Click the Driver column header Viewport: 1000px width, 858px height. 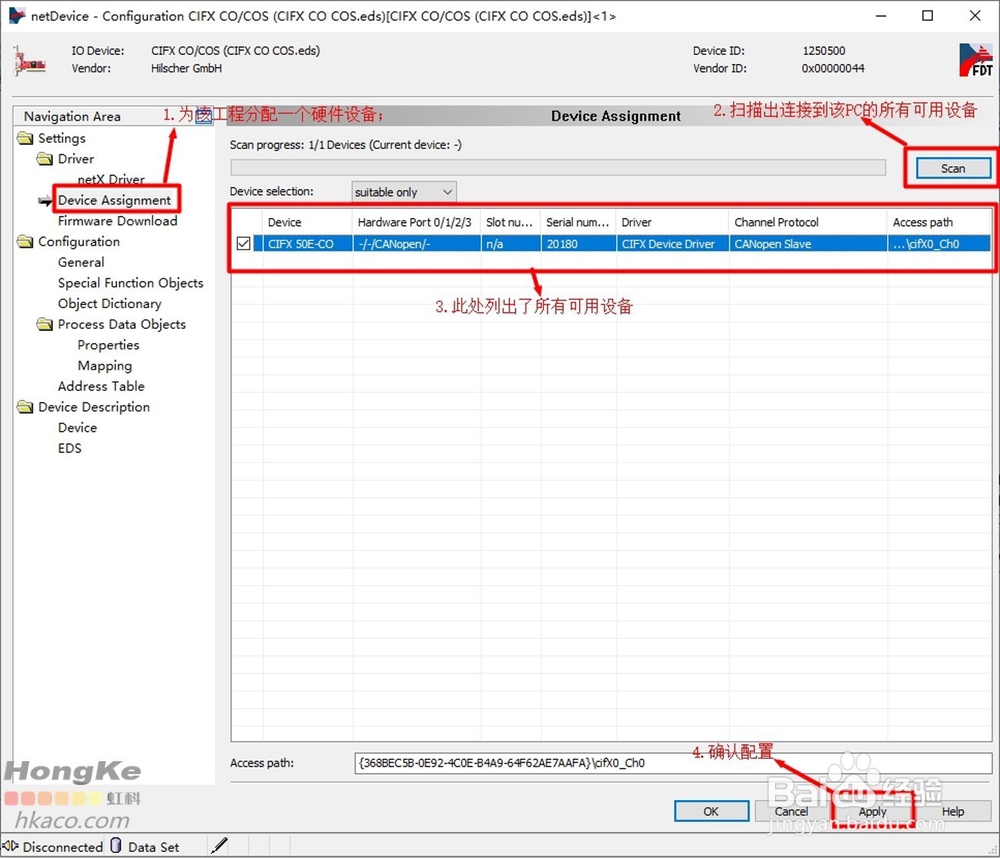pos(672,222)
